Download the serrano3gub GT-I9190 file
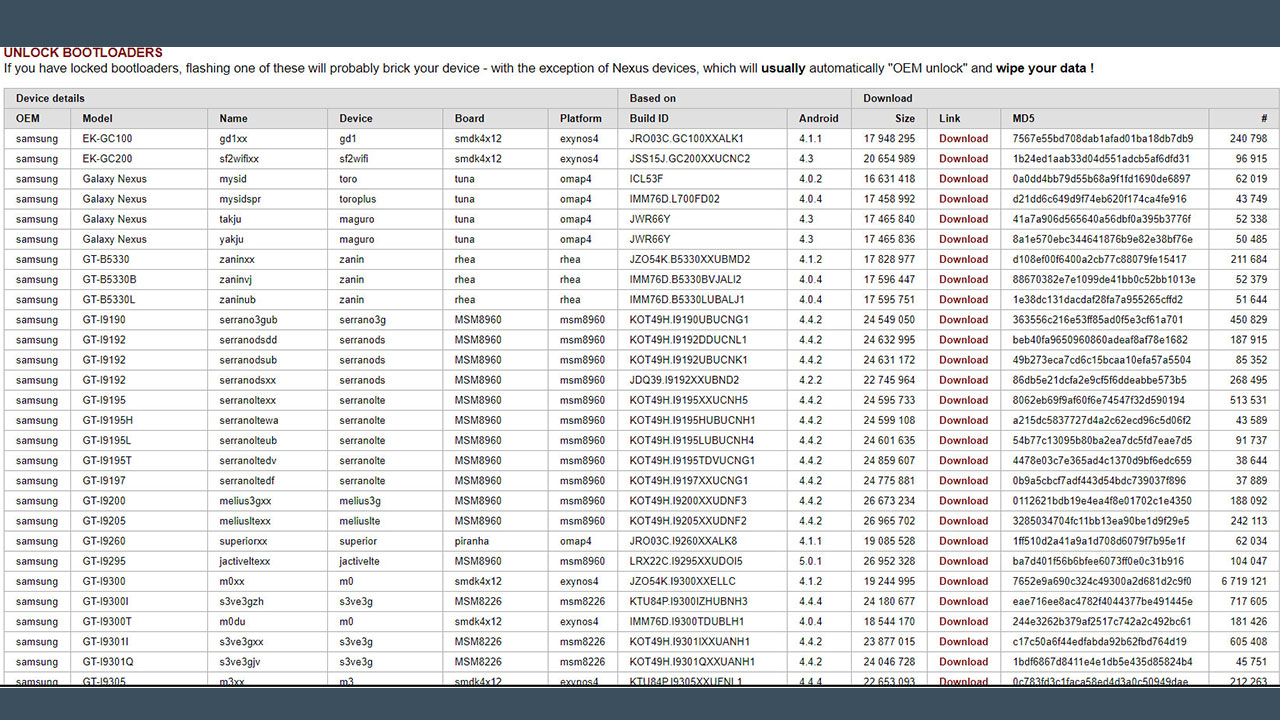 (x=963, y=320)
